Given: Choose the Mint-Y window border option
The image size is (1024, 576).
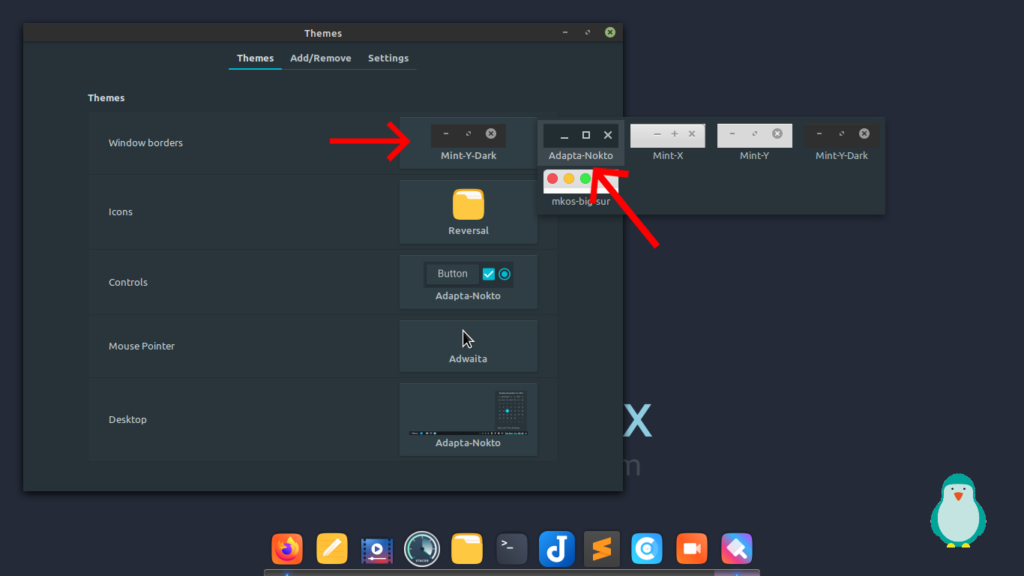Looking at the screenshot, I should tap(754, 143).
